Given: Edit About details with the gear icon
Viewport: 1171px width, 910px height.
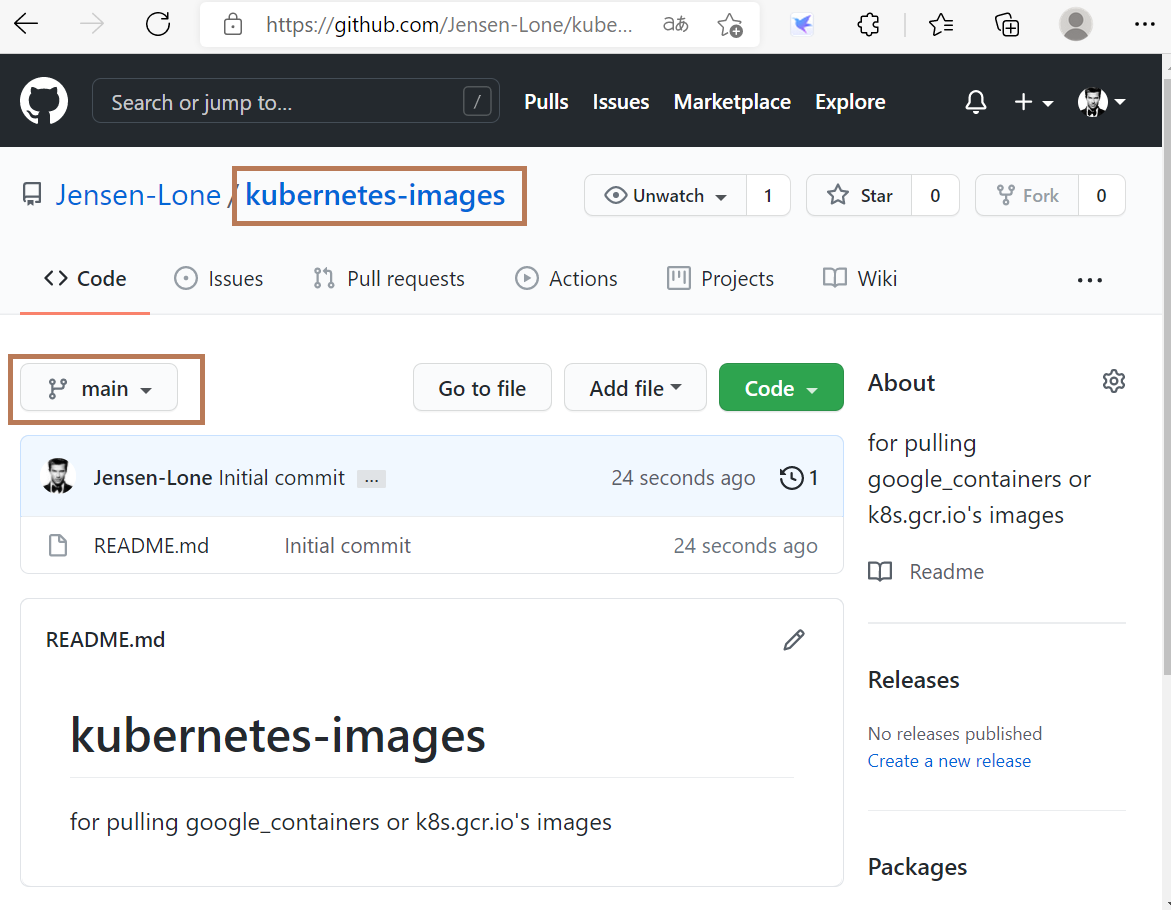Looking at the screenshot, I should point(1113,381).
